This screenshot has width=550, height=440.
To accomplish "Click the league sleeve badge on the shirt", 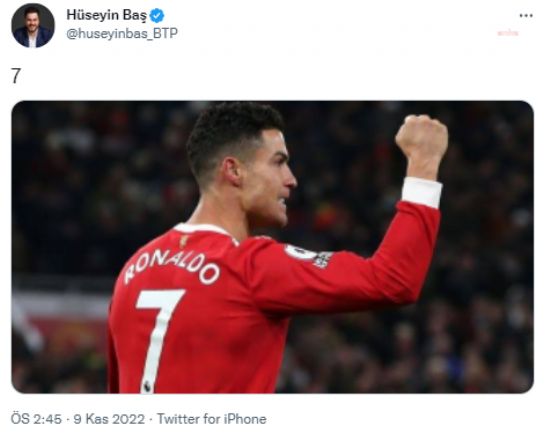I will pos(309,254).
